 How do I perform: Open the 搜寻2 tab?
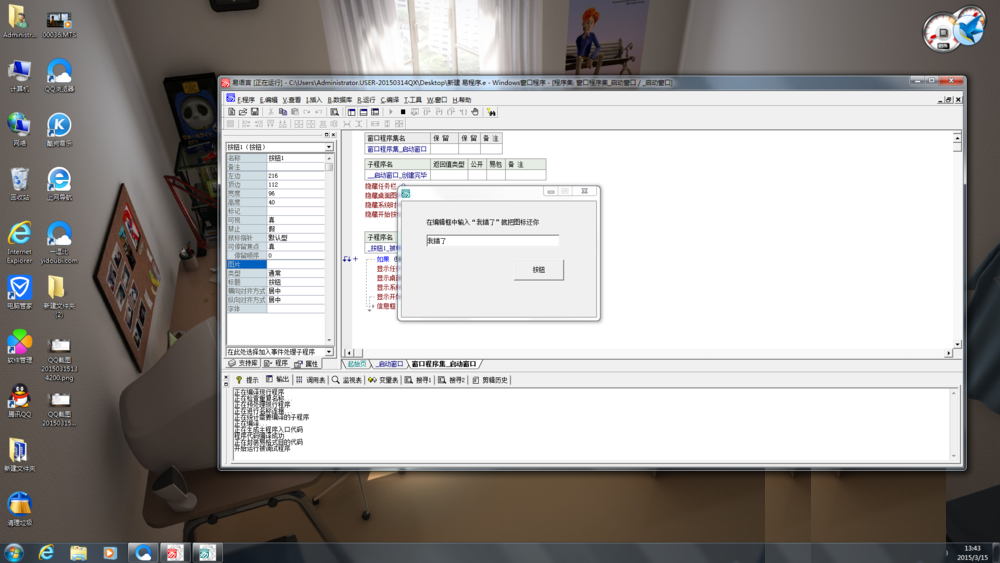pos(452,380)
